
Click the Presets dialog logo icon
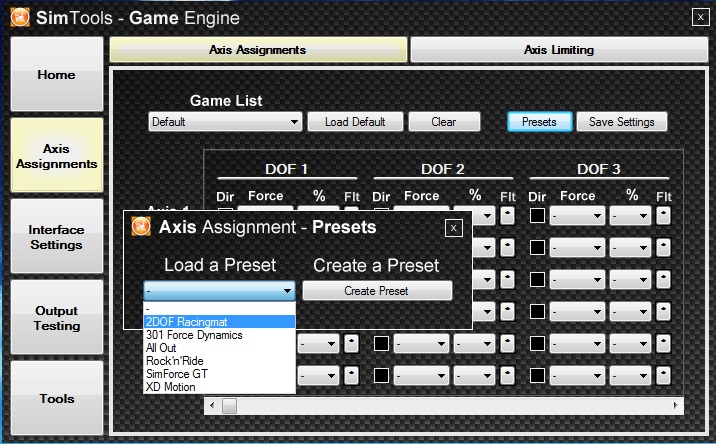tap(141, 227)
